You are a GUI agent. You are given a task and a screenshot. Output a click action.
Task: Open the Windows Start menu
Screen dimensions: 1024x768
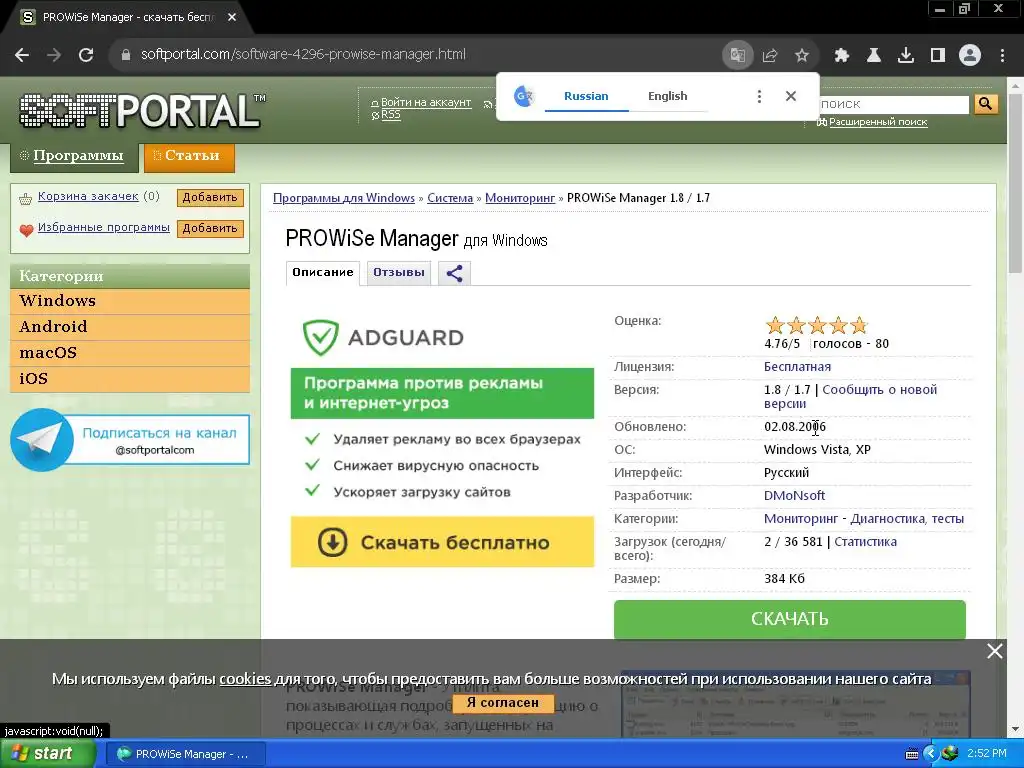48,754
